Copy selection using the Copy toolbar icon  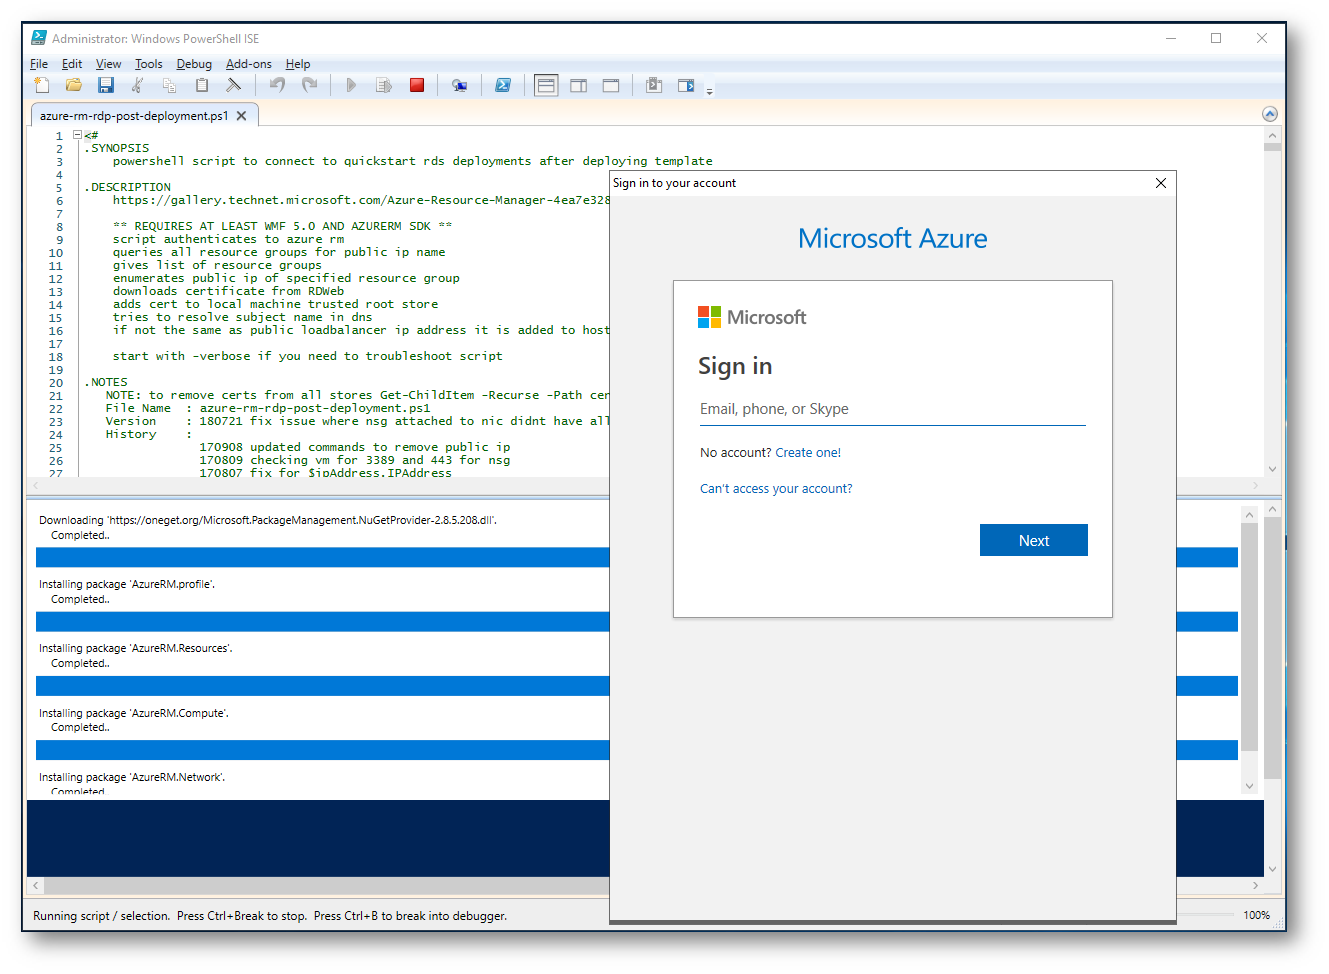coord(169,85)
